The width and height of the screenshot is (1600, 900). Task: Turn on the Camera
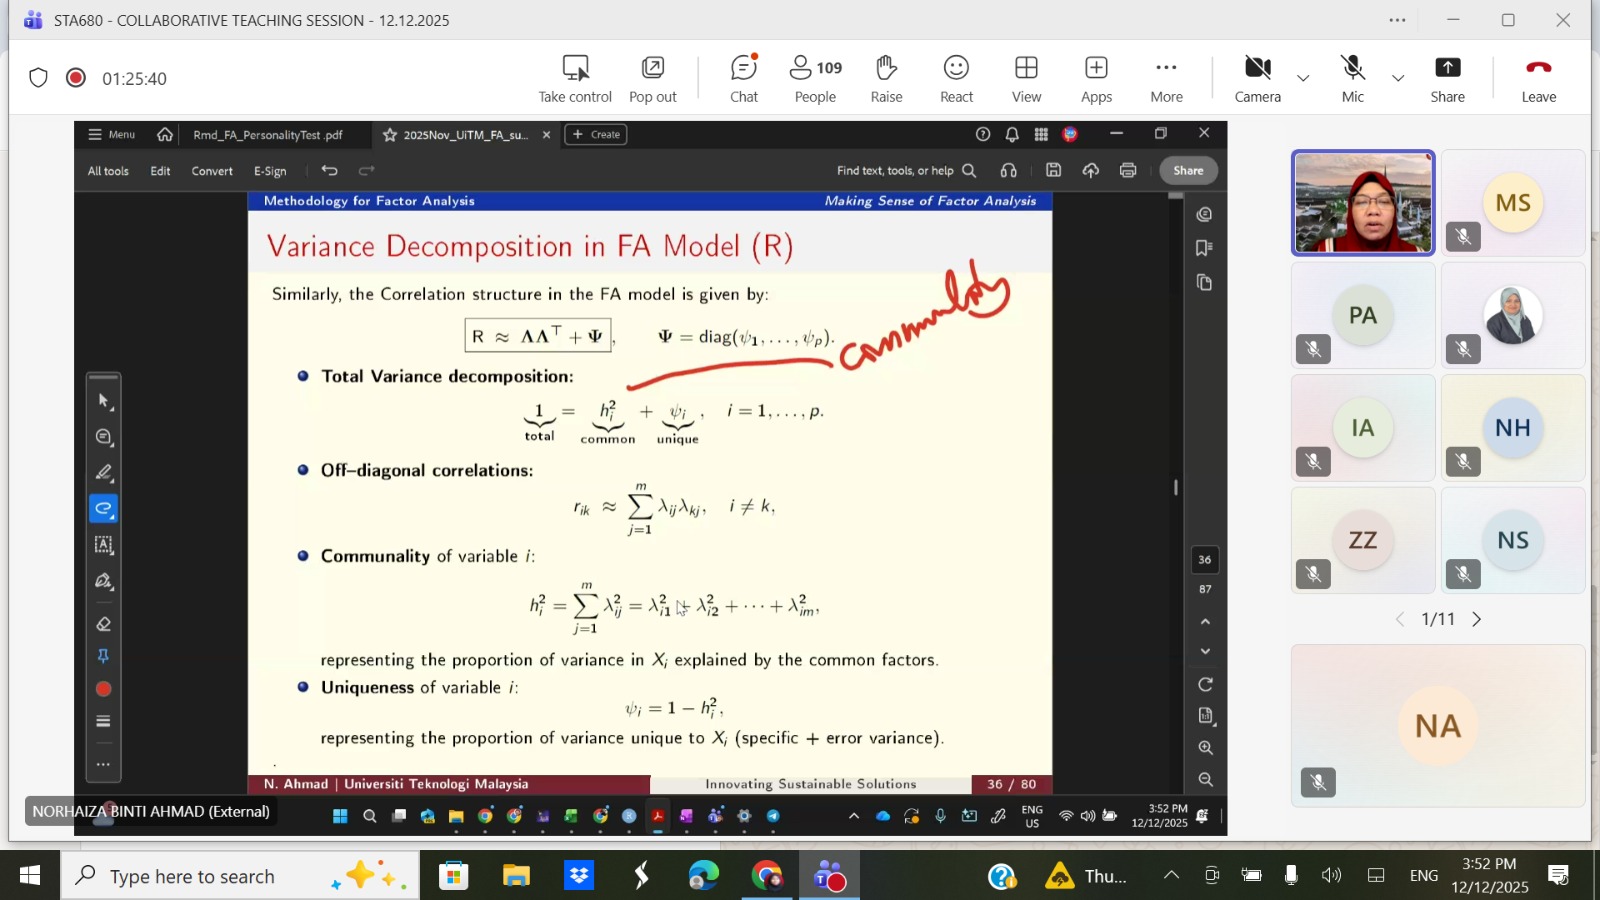[x=1257, y=79]
